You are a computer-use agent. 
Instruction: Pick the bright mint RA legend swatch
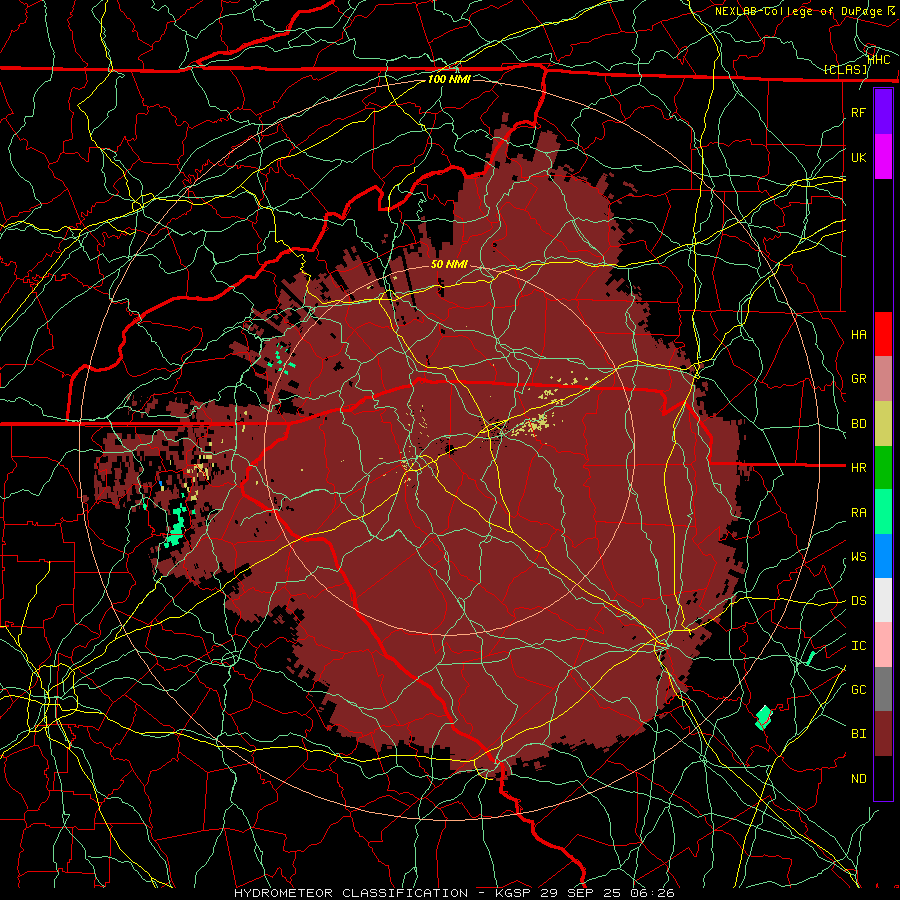(883, 512)
